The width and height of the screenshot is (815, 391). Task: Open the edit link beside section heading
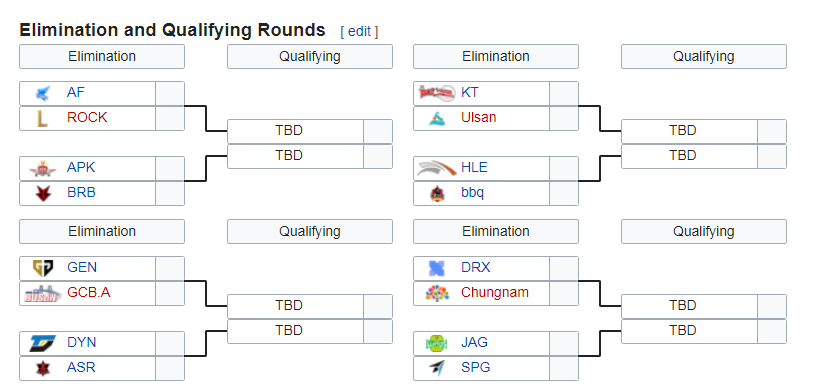[359, 32]
